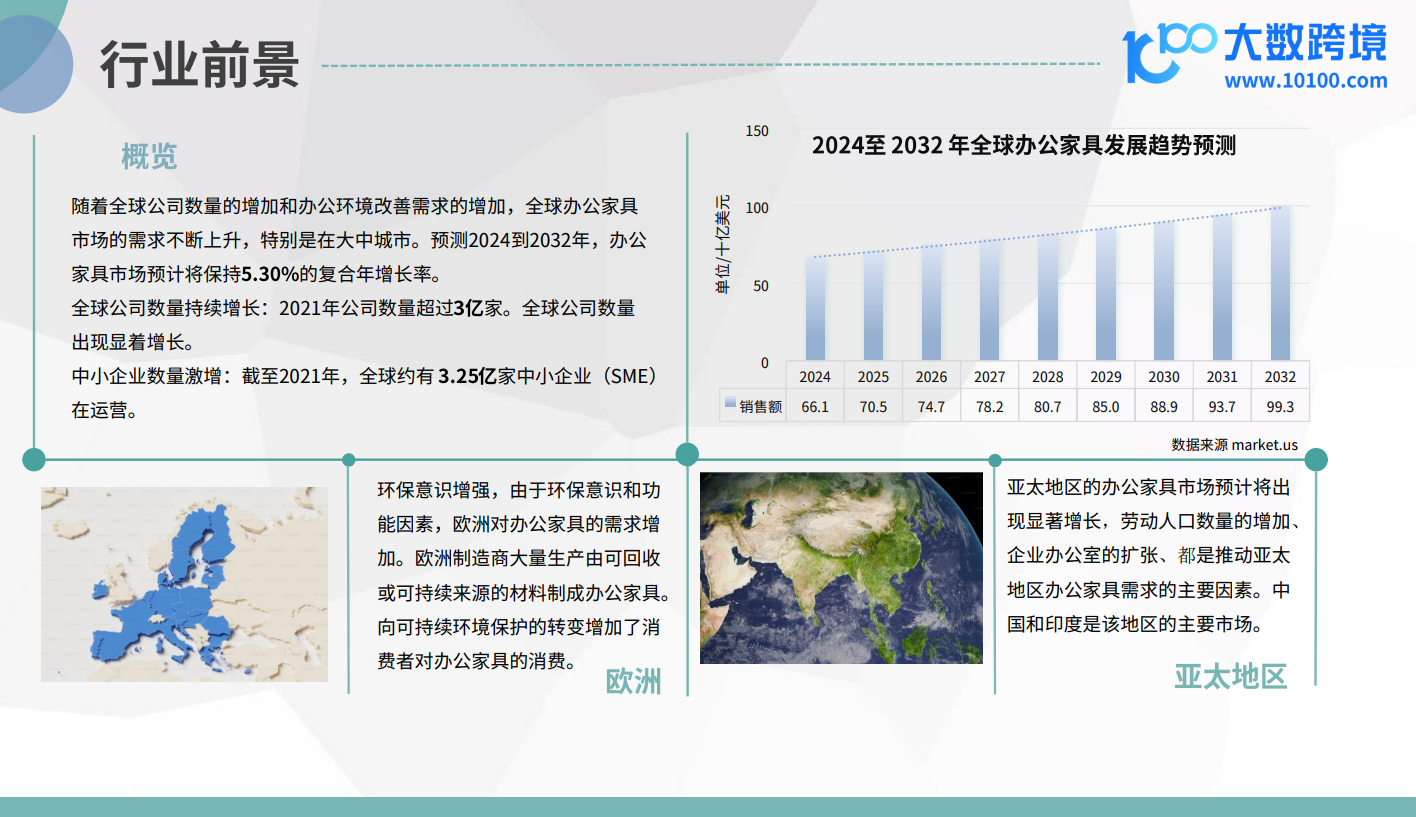Screen dimensions: 1416x817
Task: Click the 环保意识增强 Europe paragraph
Action: click(523, 575)
